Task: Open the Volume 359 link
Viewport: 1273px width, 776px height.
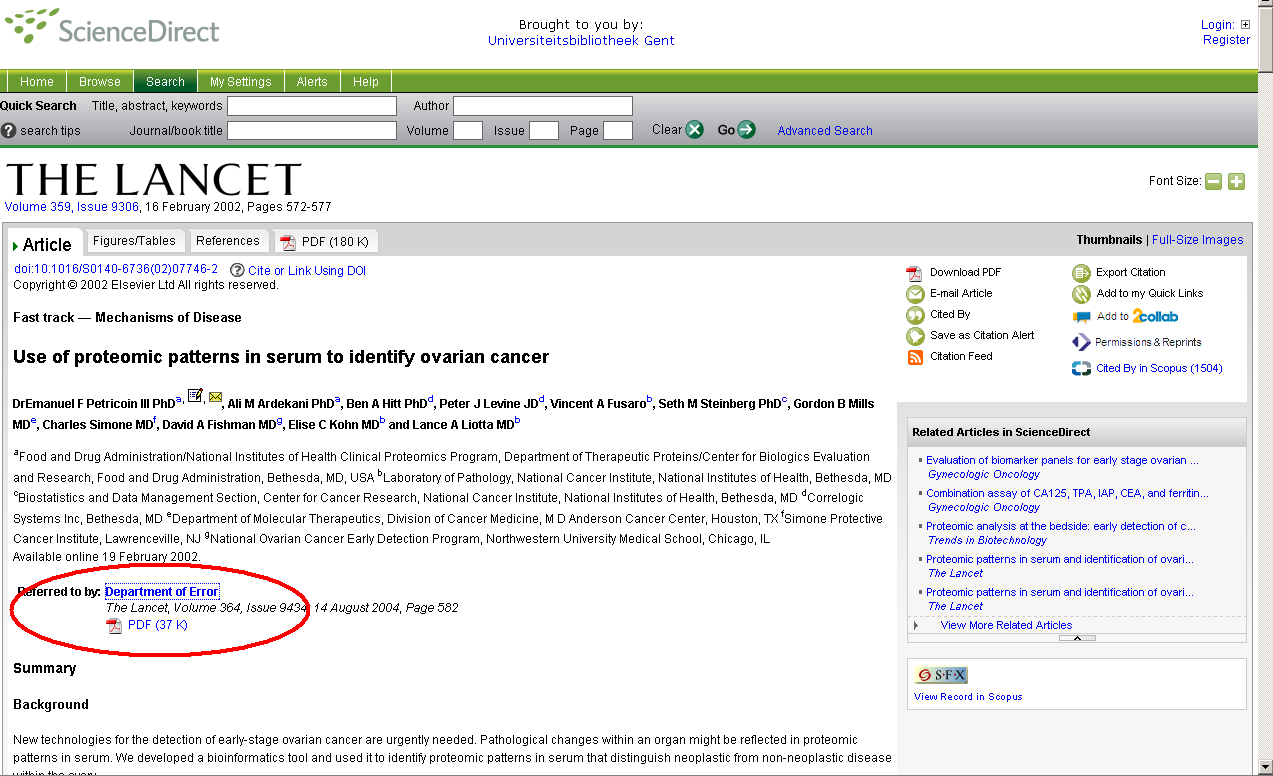Action: click(38, 207)
